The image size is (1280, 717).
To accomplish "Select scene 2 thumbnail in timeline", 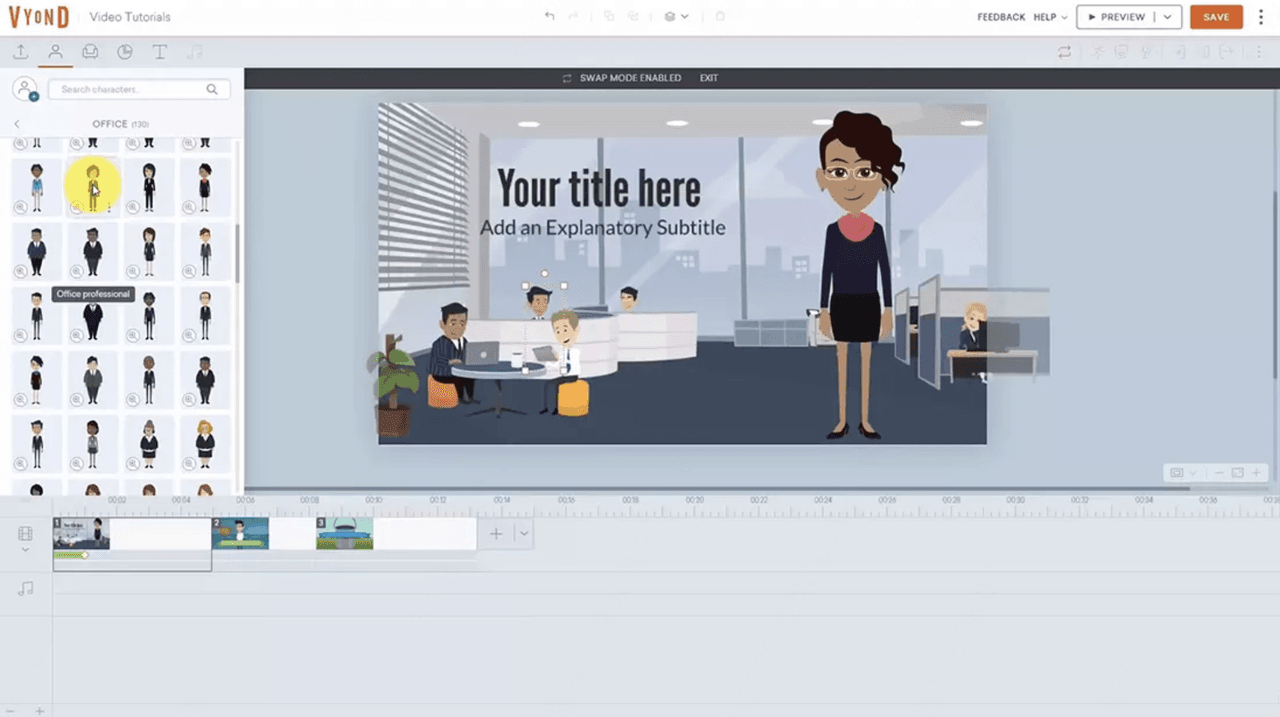I will tap(240, 534).
